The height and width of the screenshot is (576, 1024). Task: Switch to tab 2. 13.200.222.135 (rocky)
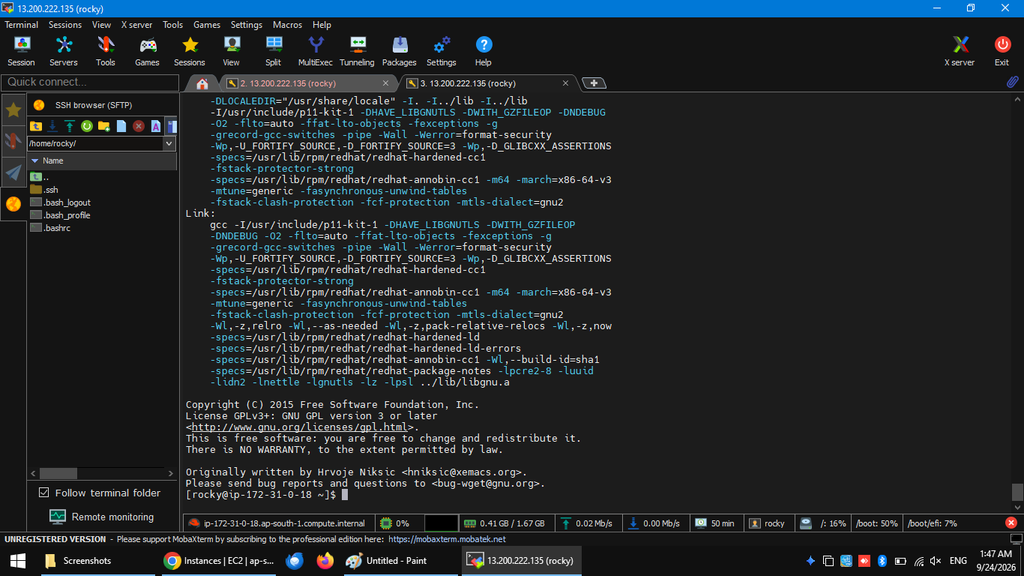coord(308,83)
